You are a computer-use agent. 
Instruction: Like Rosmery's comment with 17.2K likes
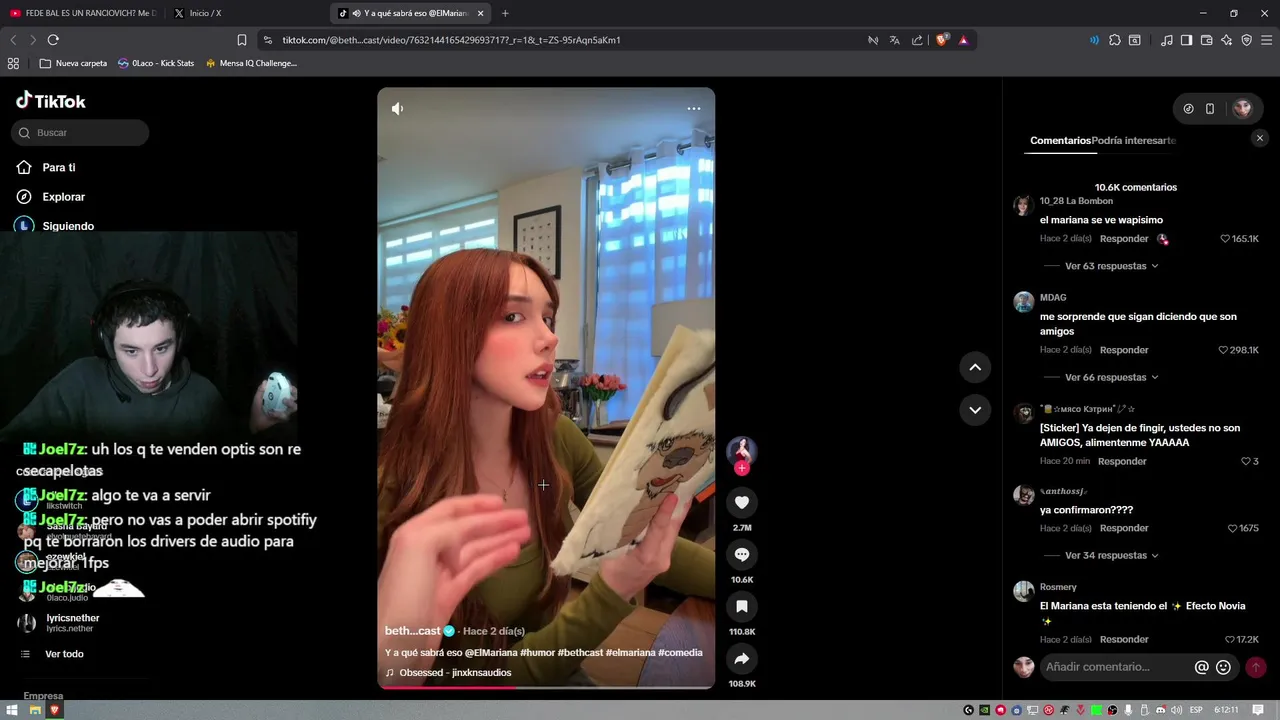click(1230, 639)
